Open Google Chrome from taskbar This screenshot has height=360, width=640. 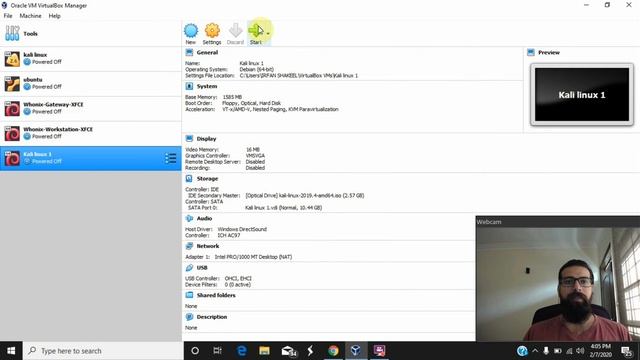(x=333, y=351)
